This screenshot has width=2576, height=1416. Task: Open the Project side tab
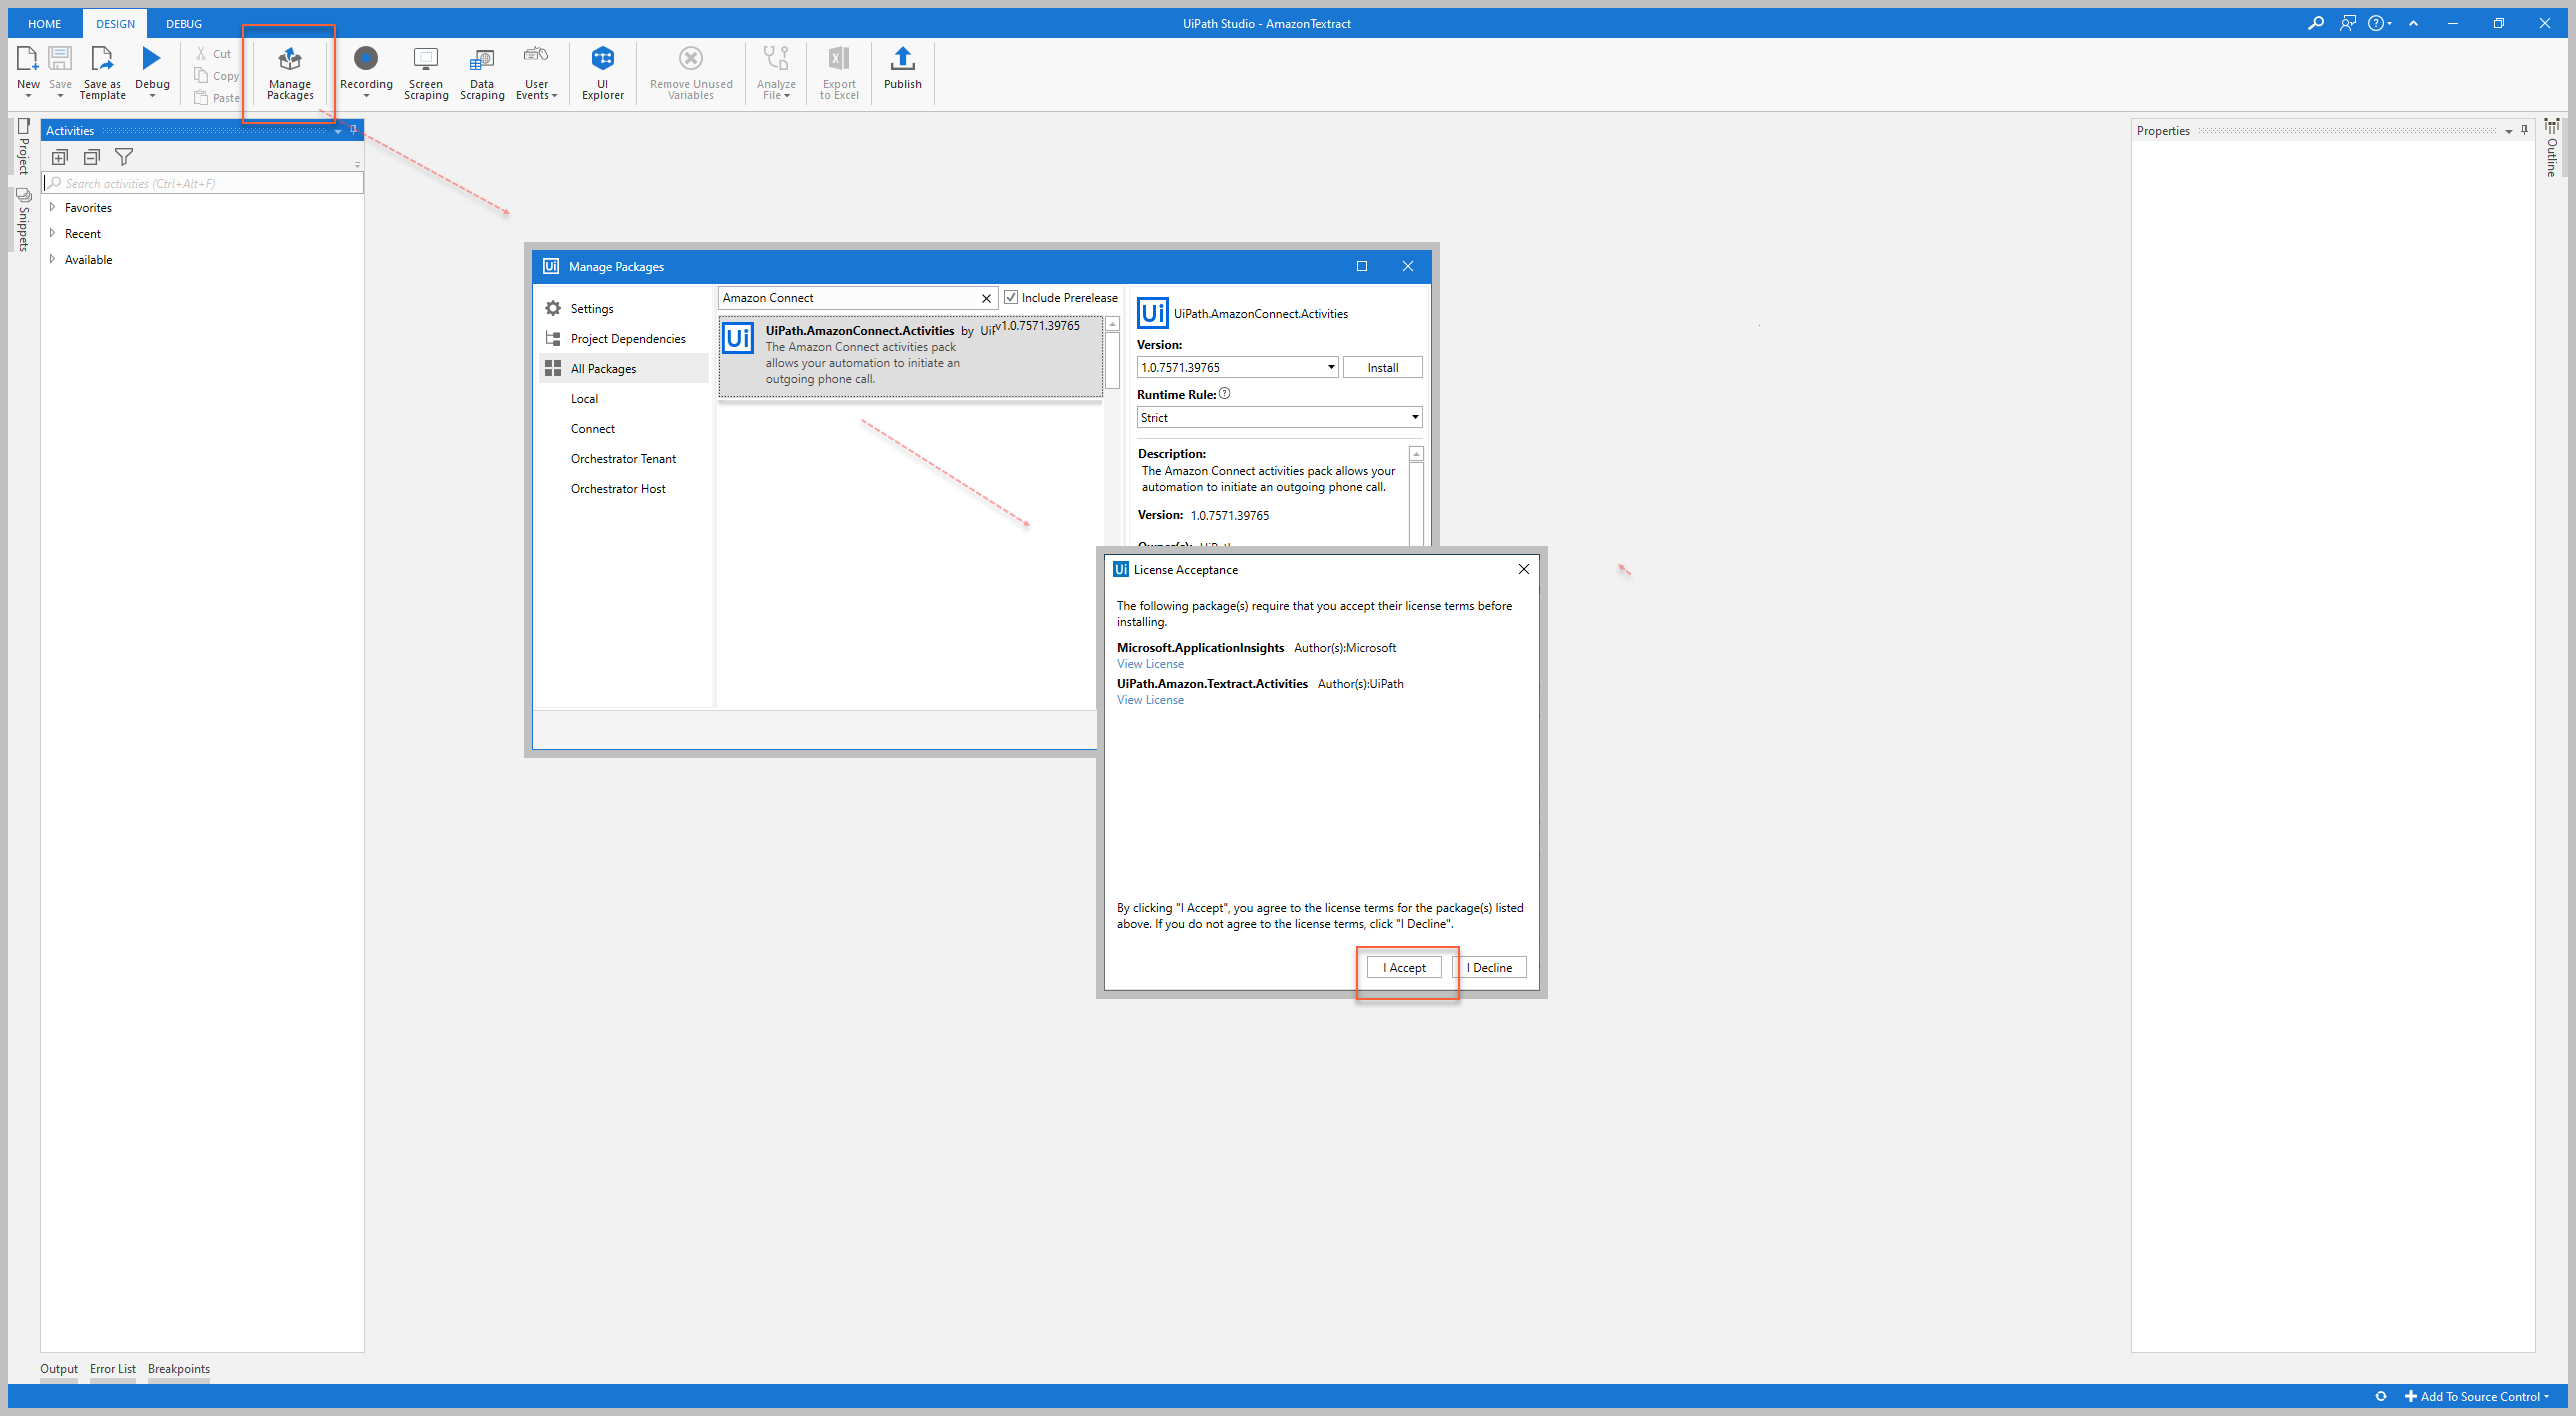(x=24, y=146)
